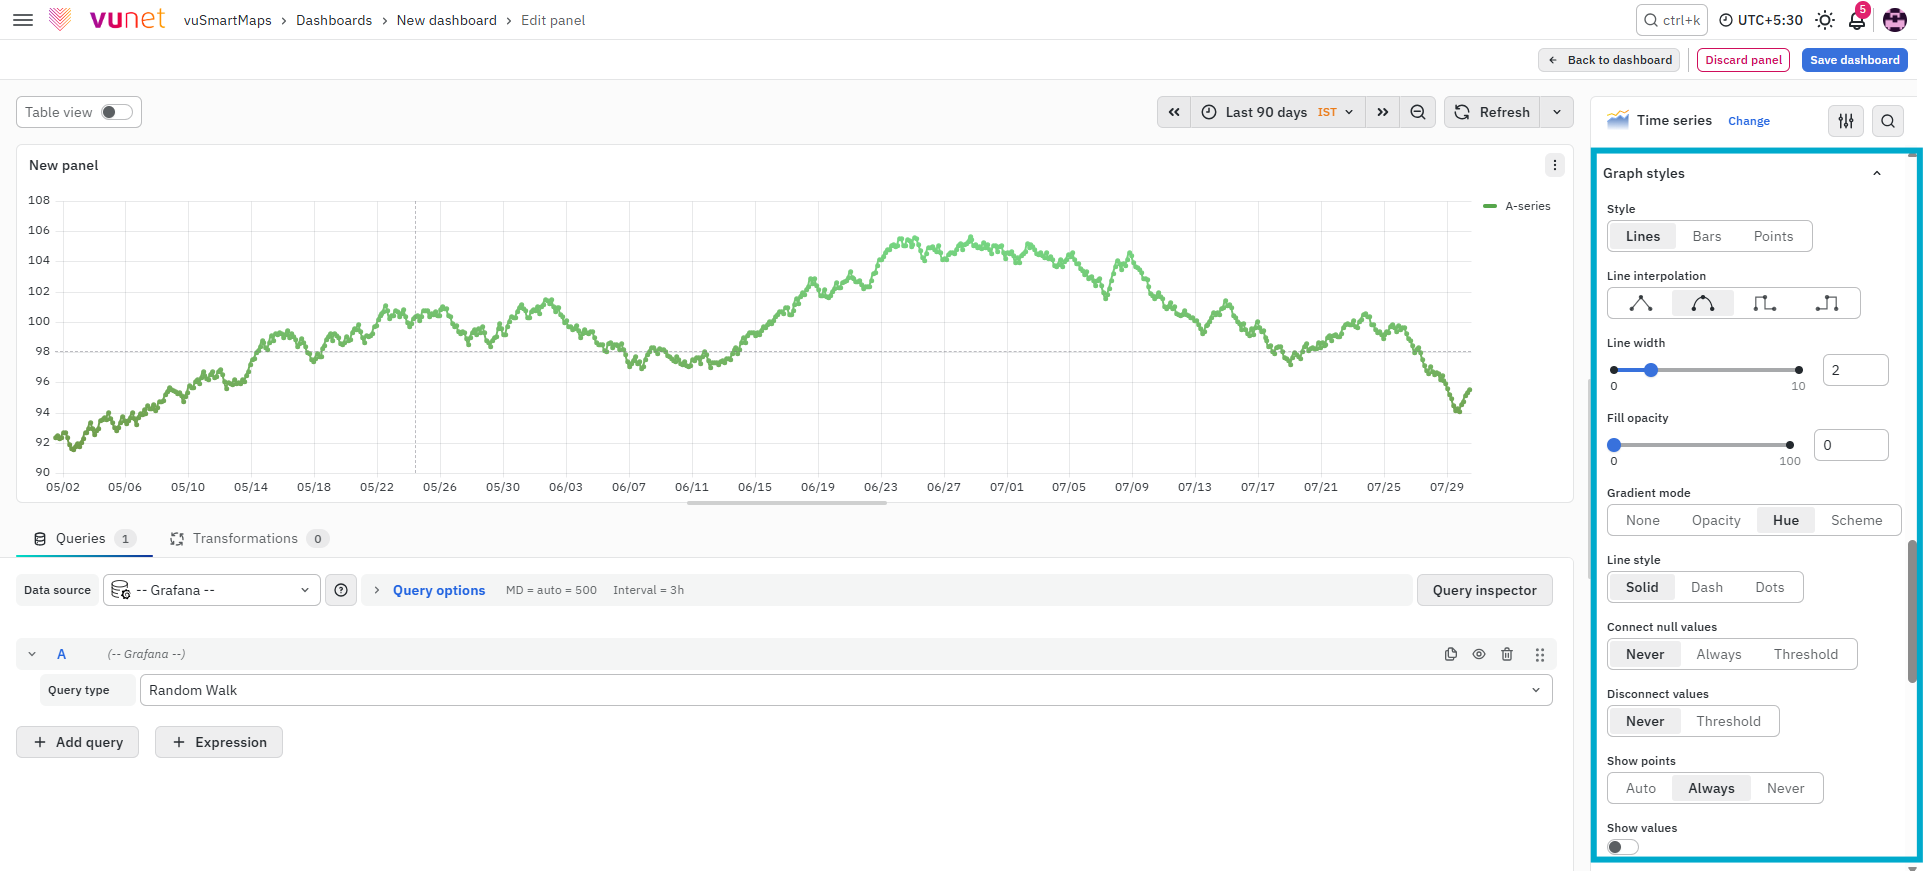Viewport: 1924px width, 871px height.
Task: Set line style to Dots
Action: [1769, 587]
